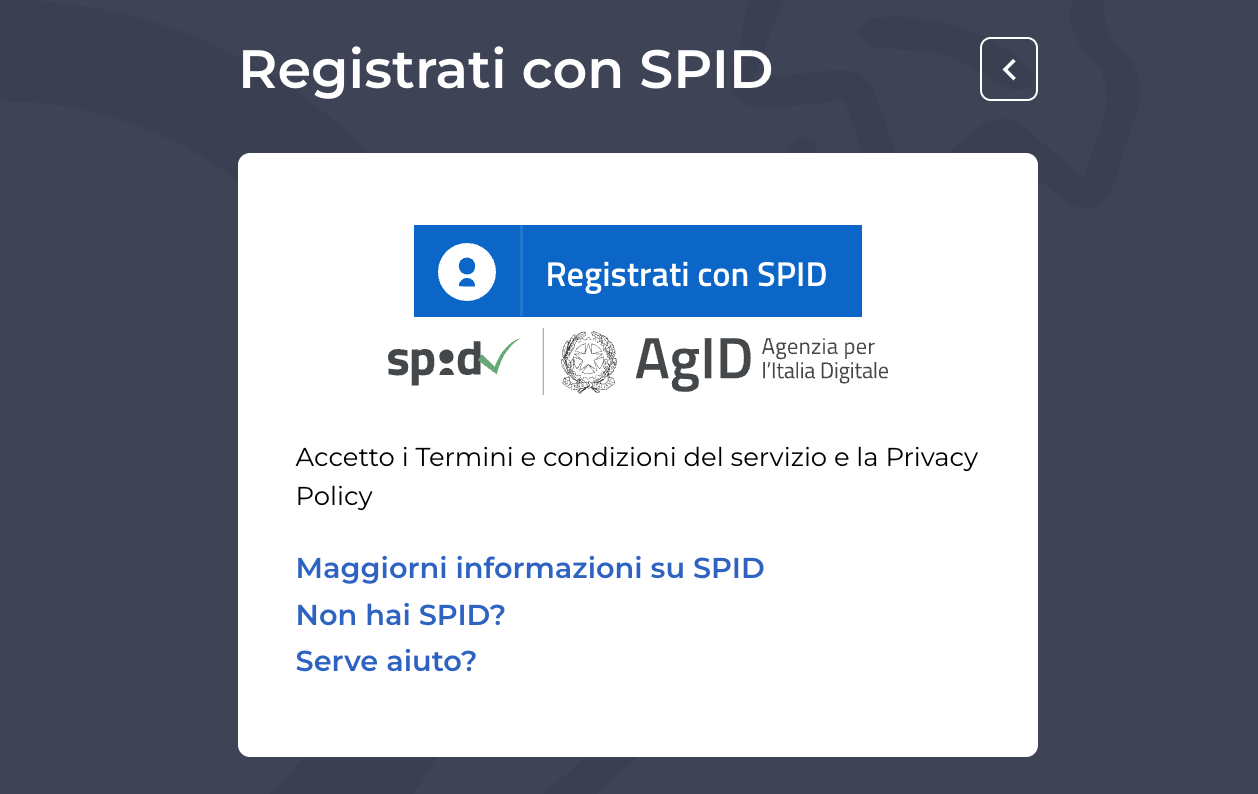Click the Italian Republic star emblem
The width and height of the screenshot is (1258, 794).
pyautogui.click(x=589, y=361)
